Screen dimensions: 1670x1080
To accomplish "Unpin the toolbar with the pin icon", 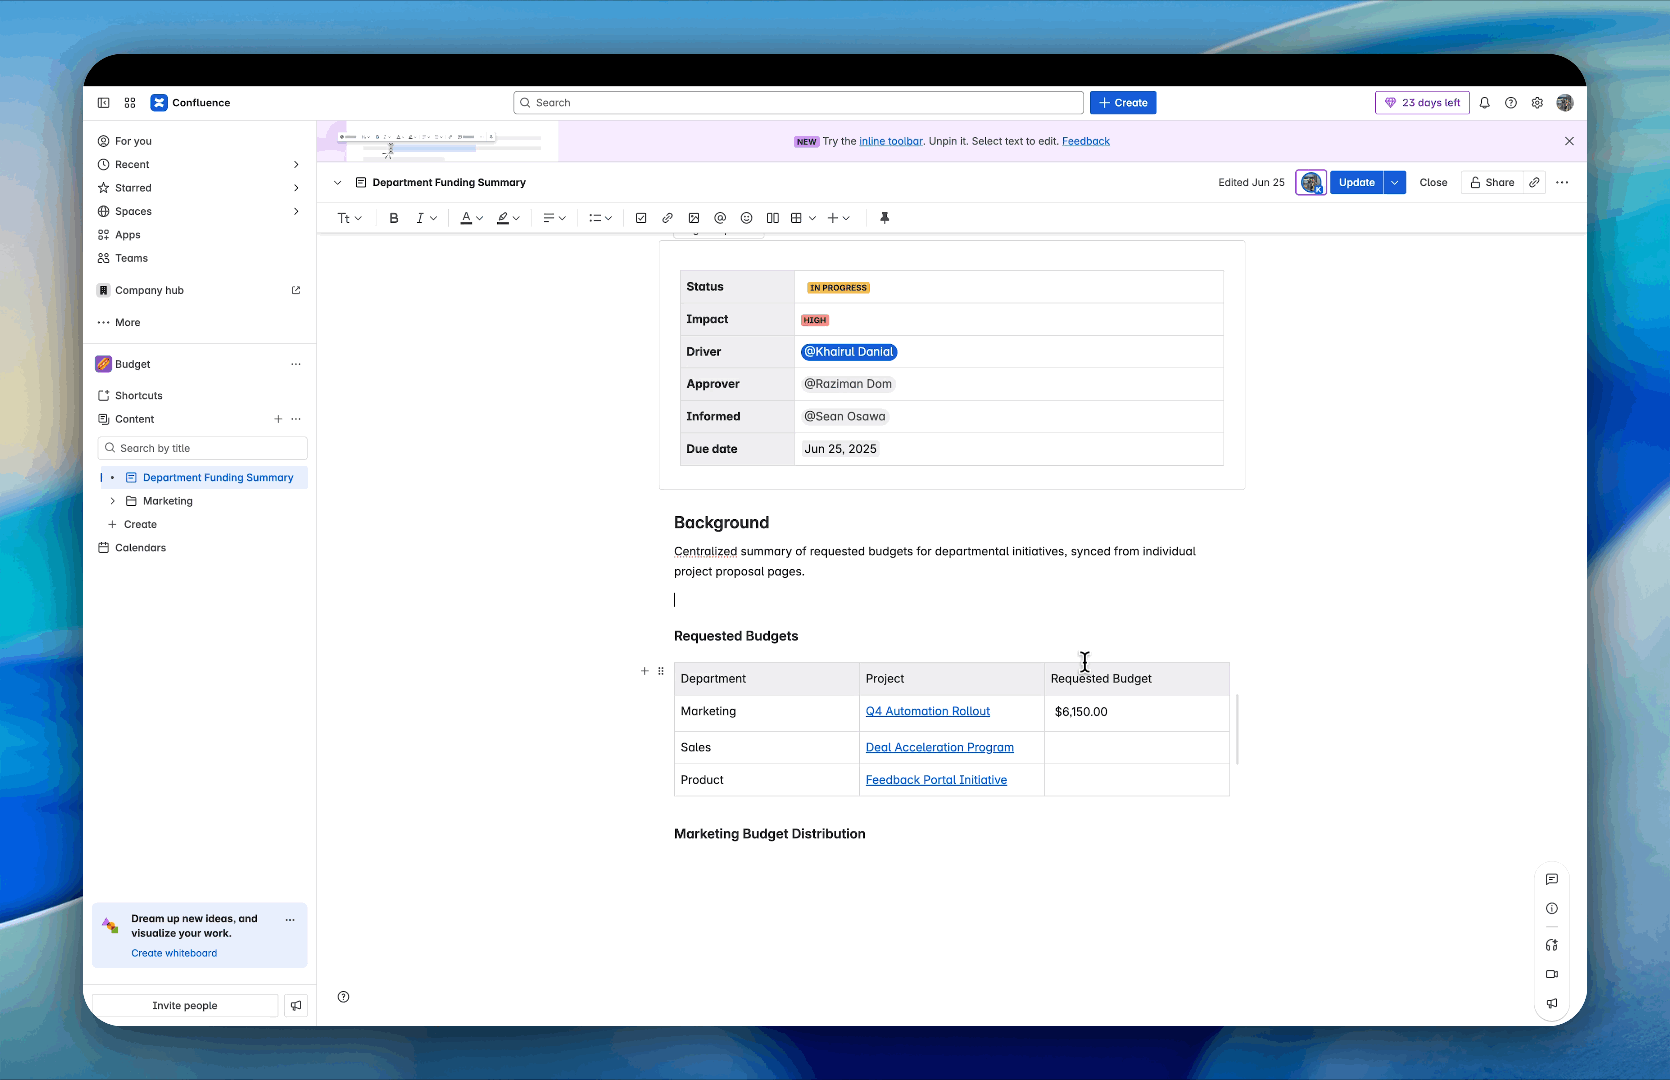I will pyautogui.click(x=884, y=218).
